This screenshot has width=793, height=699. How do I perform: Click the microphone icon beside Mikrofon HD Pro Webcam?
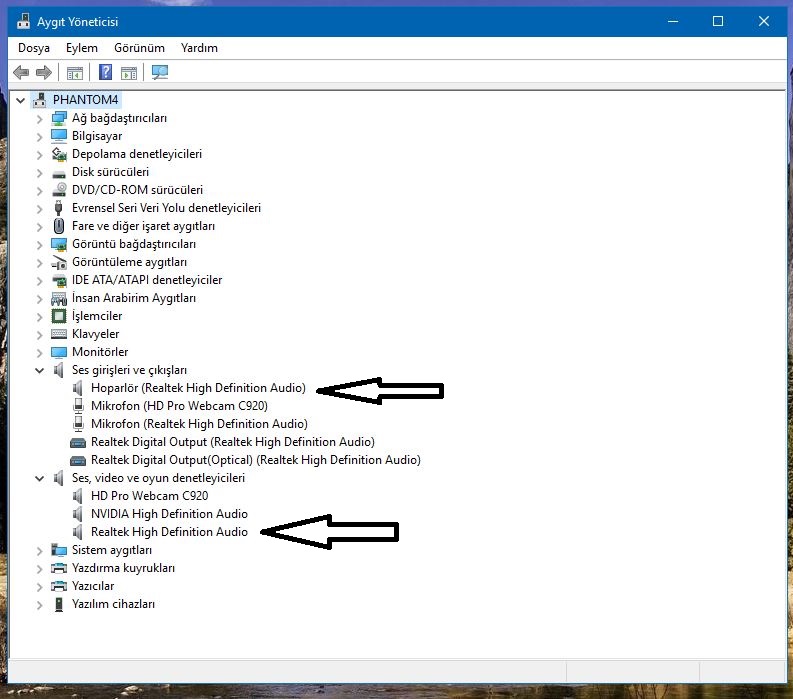pos(78,406)
